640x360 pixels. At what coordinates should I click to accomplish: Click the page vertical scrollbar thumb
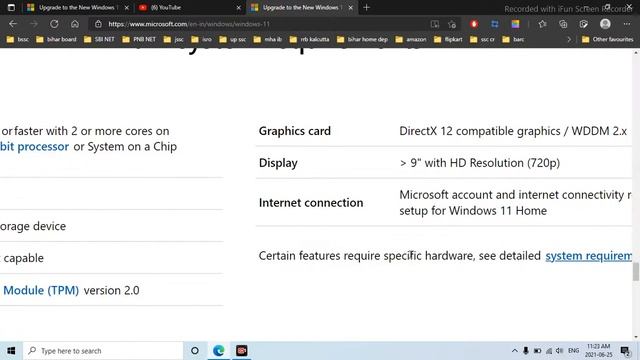pyautogui.click(x=636, y=272)
